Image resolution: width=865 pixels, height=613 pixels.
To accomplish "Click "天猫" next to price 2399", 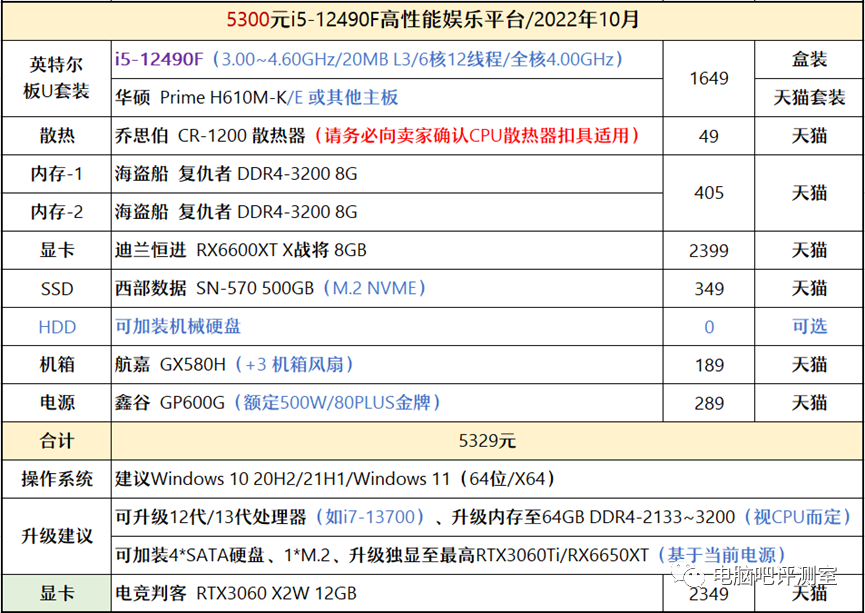I will coord(809,250).
